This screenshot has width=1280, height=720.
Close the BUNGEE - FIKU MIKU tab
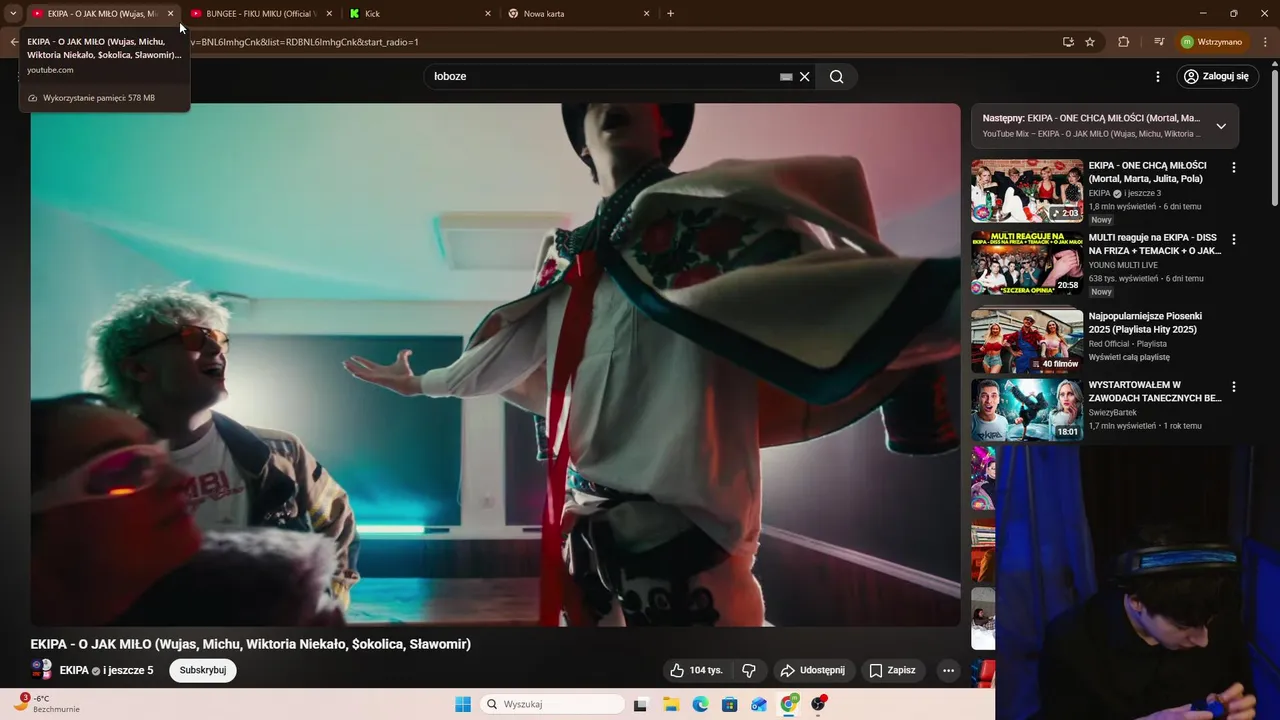(329, 13)
